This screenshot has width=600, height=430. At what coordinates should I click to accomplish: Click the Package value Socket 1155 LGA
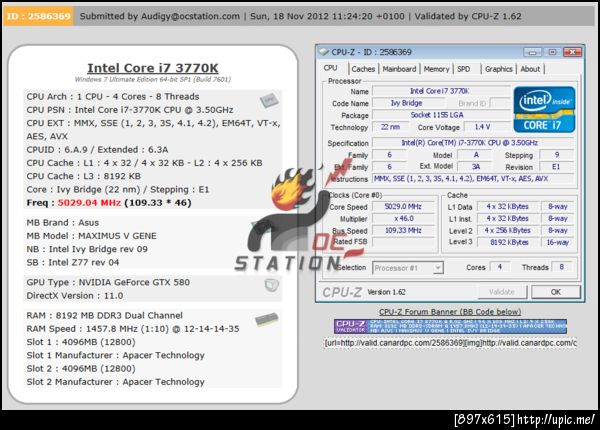[440, 115]
